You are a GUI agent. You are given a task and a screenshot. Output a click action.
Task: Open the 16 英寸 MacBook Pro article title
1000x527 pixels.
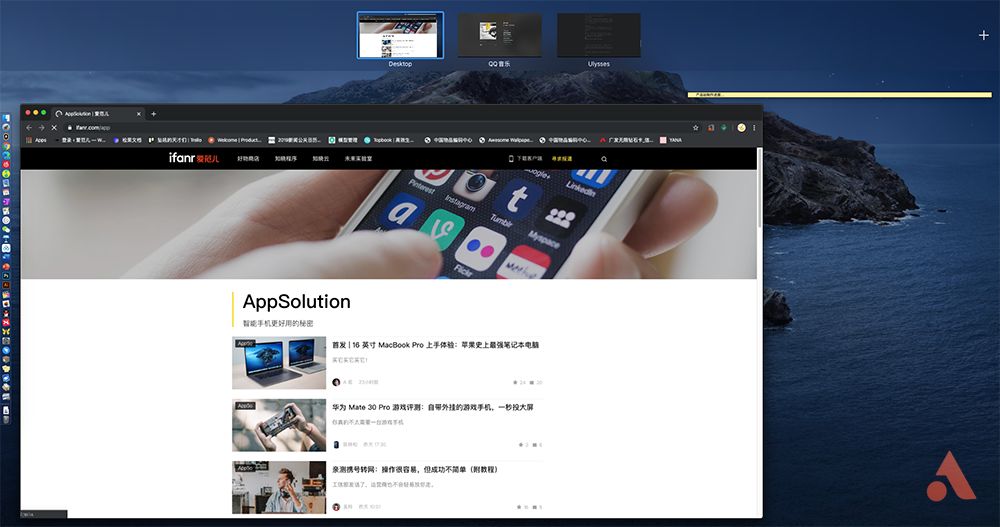point(436,345)
